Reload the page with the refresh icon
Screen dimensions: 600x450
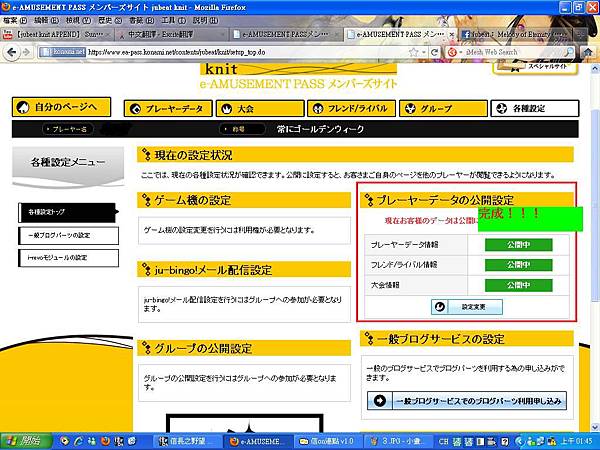[434, 52]
